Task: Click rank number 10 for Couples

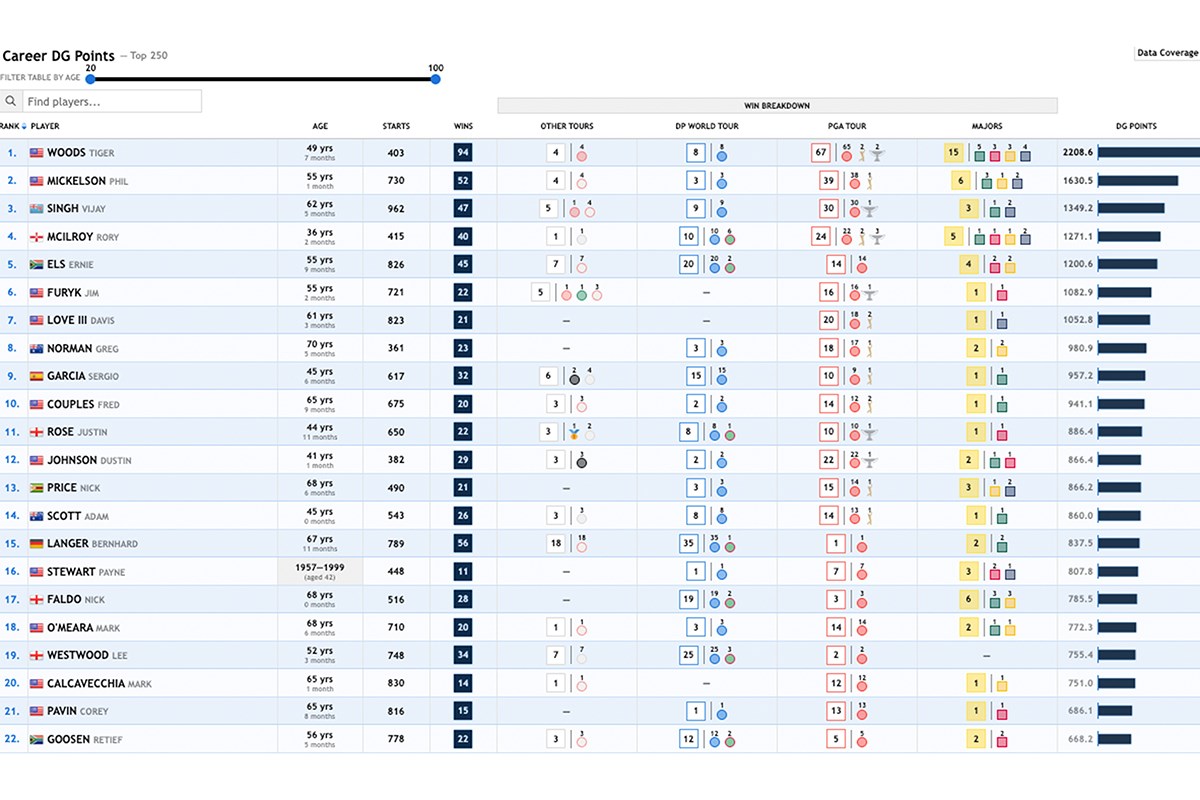Action: coord(11,405)
